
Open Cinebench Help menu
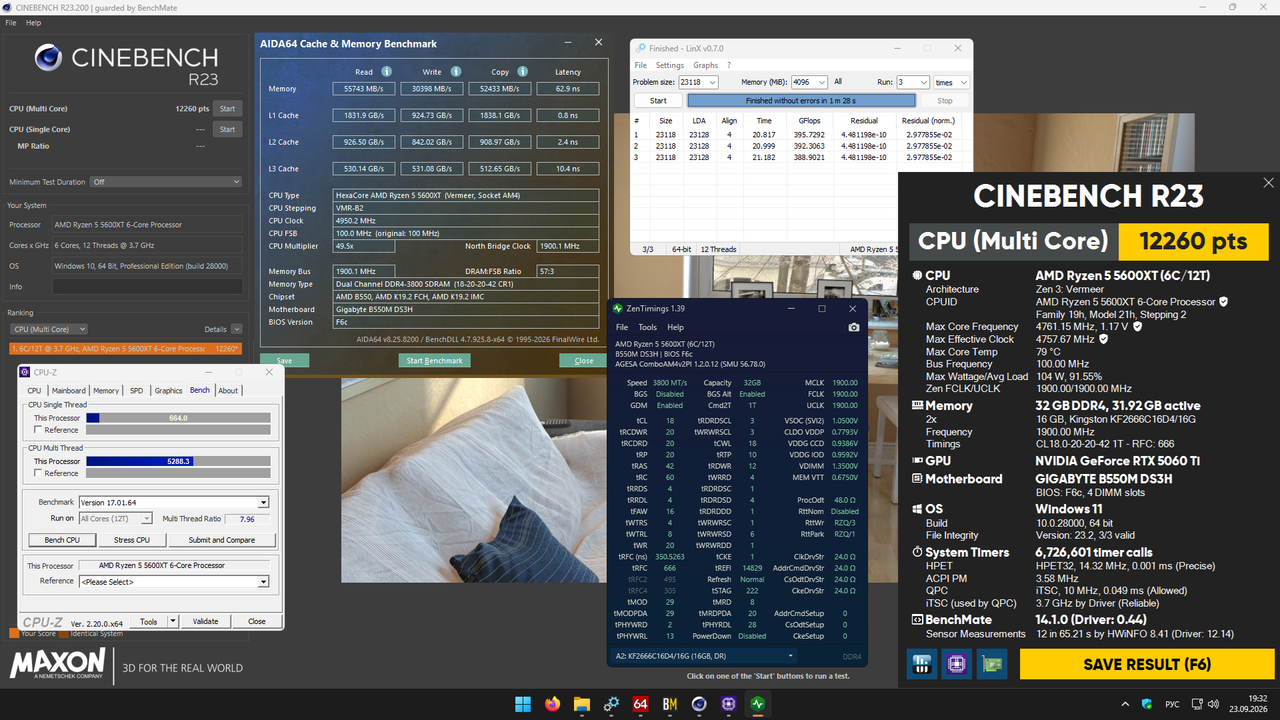click(33, 22)
